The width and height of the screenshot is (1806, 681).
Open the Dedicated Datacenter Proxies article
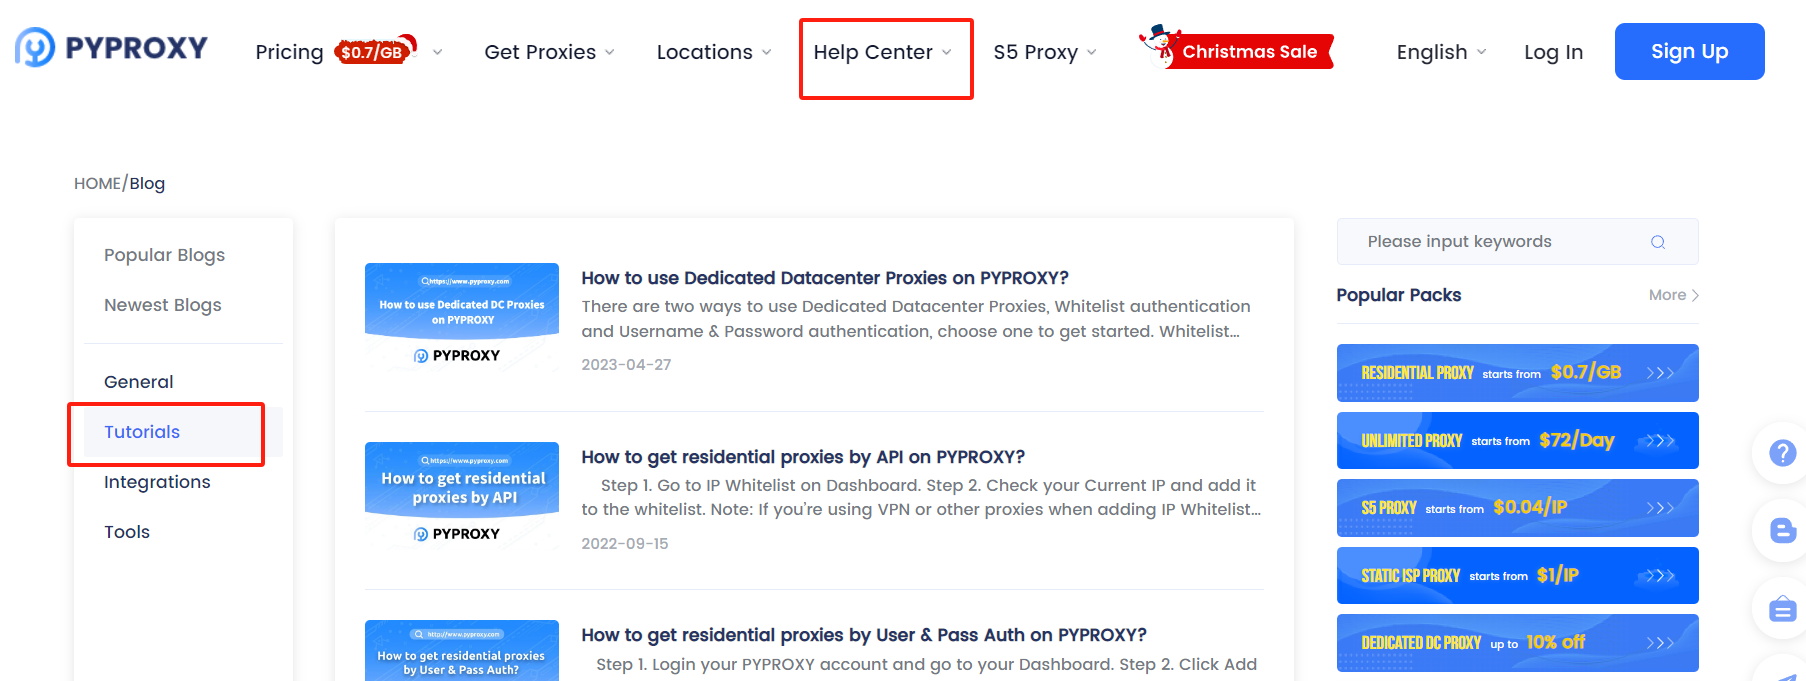(825, 277)
